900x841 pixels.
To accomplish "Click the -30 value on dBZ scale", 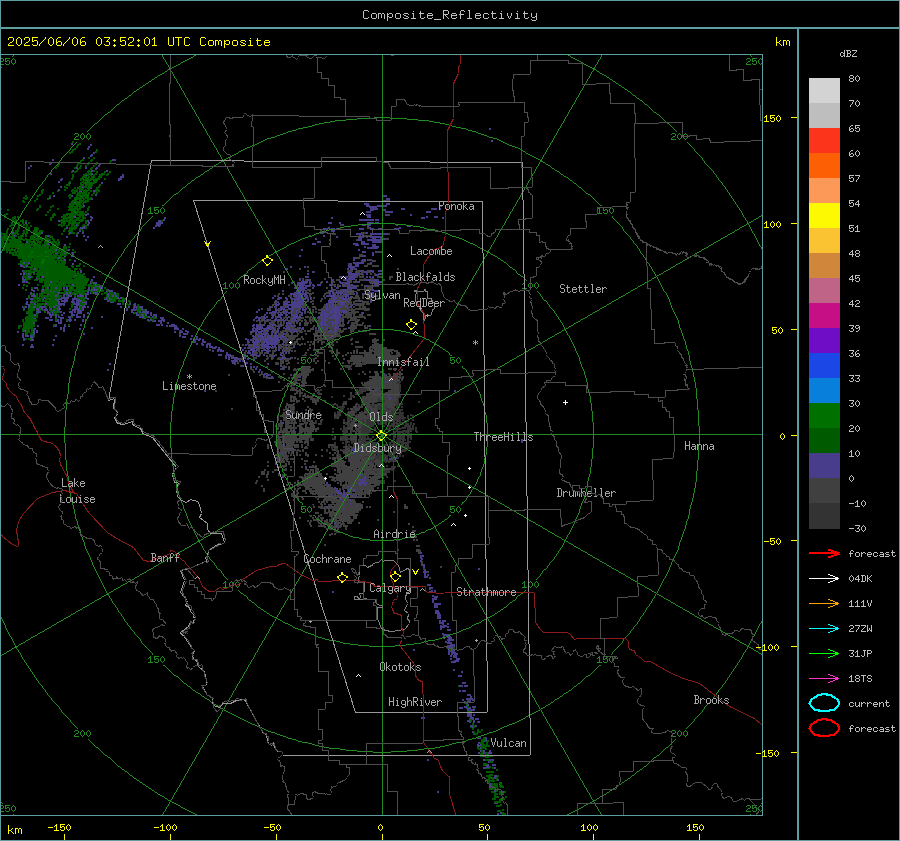I will pyautogui.click(x=858, y=528).
